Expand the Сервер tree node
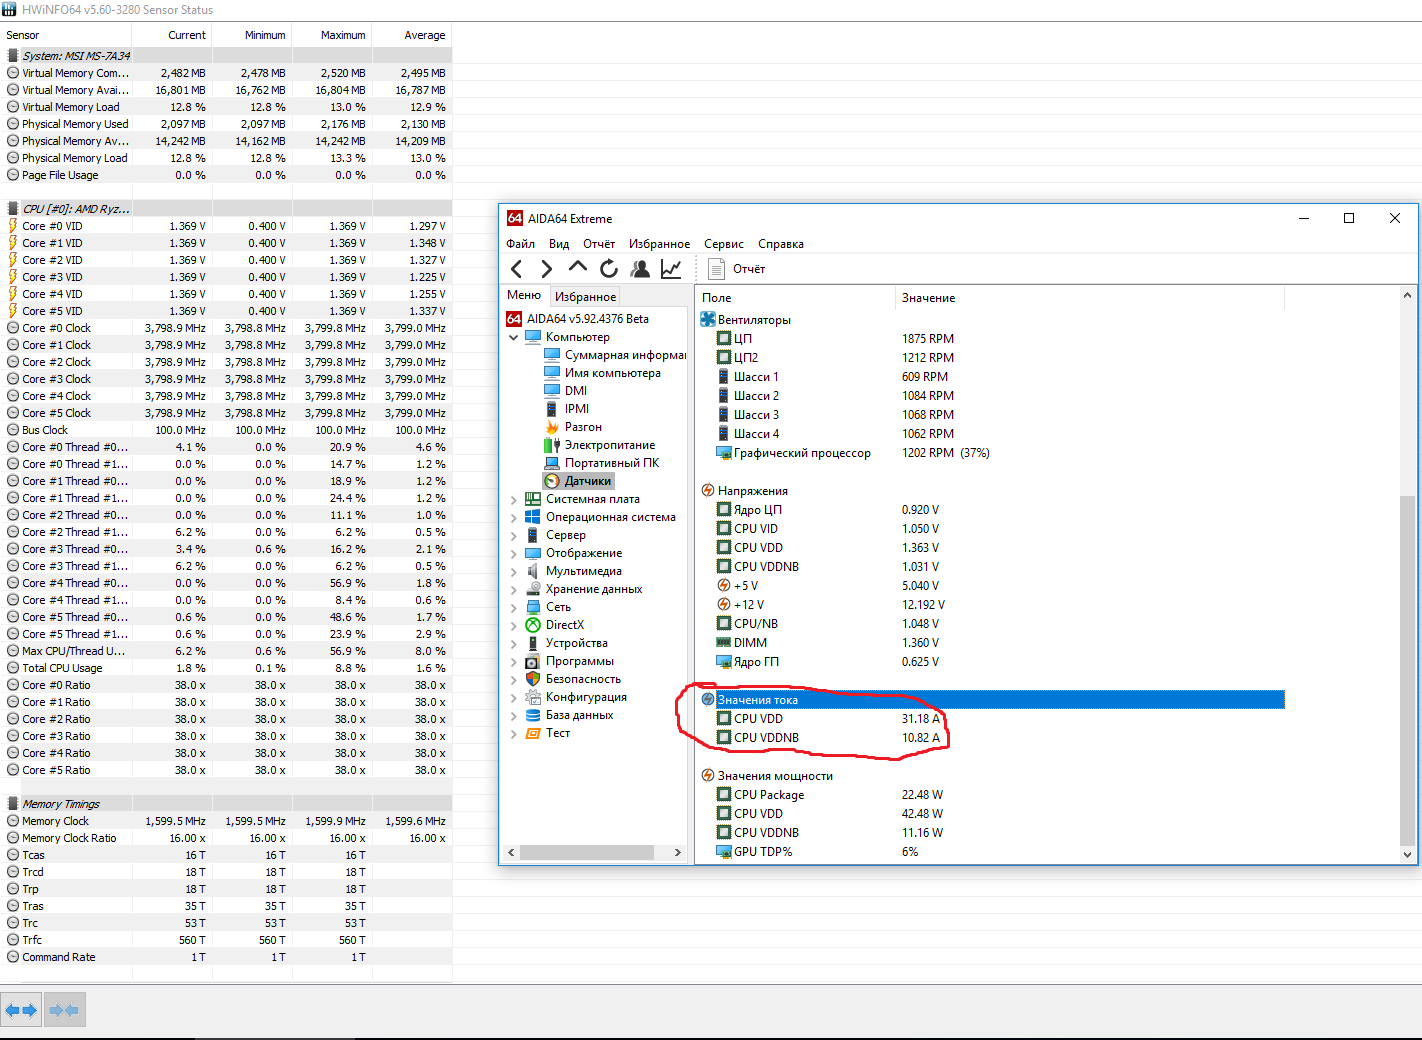Screen dimensions: 1422x1040 [x=514, y=535]
